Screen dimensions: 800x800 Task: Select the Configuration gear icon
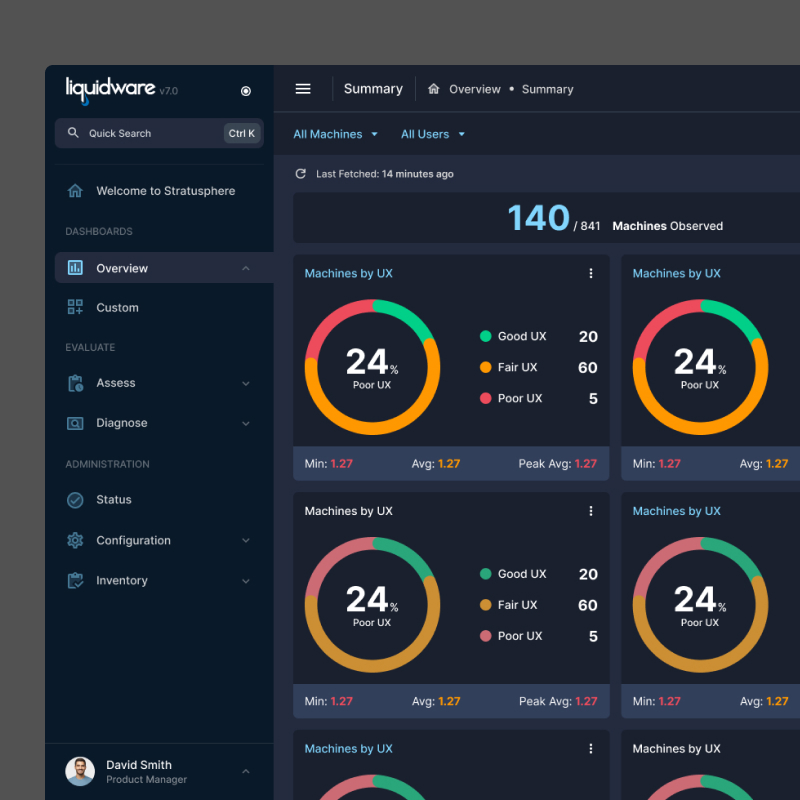point(74,540)
